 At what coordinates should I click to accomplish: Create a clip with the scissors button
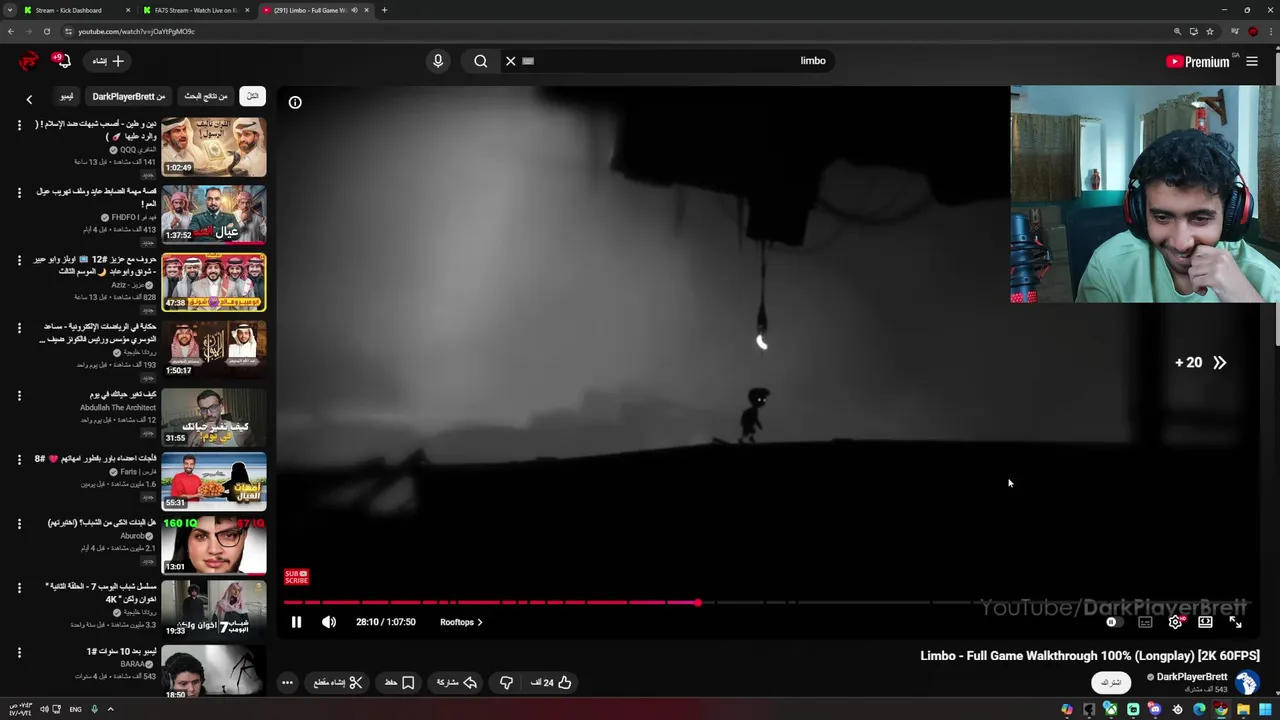(338, 682)
